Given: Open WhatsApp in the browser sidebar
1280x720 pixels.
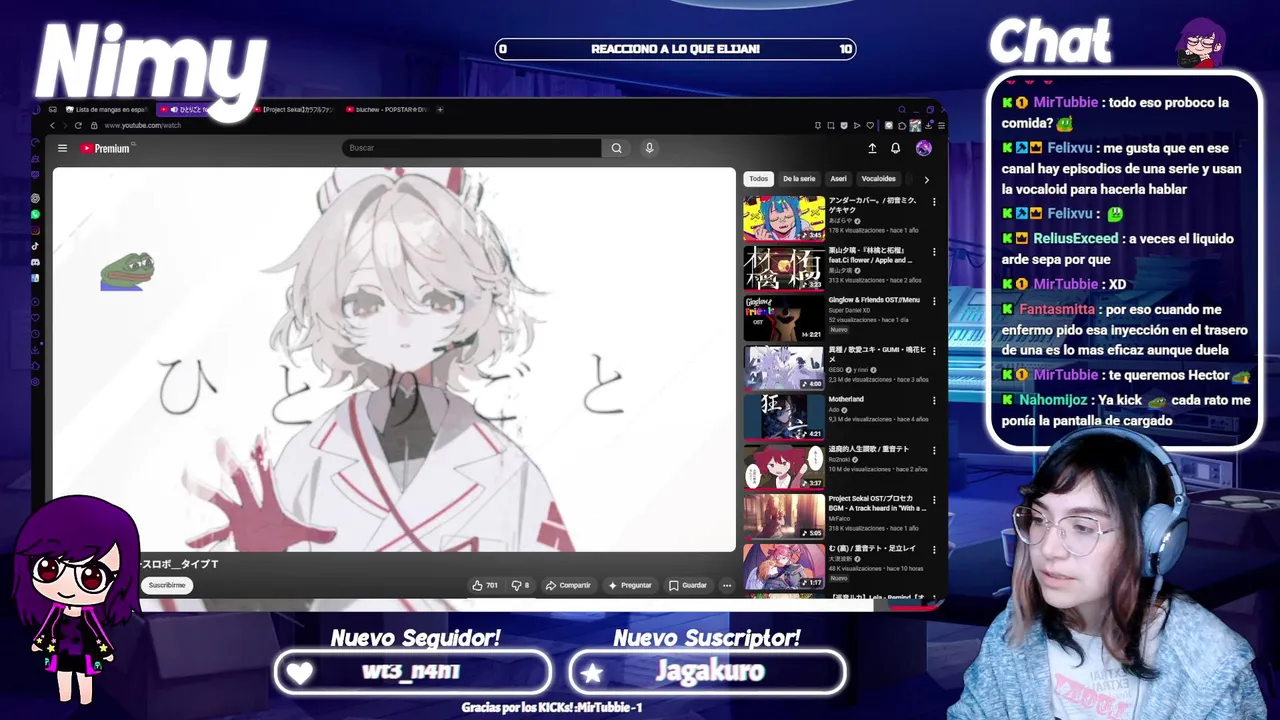Looking at the screenshot, I should (x=35, y=214).
